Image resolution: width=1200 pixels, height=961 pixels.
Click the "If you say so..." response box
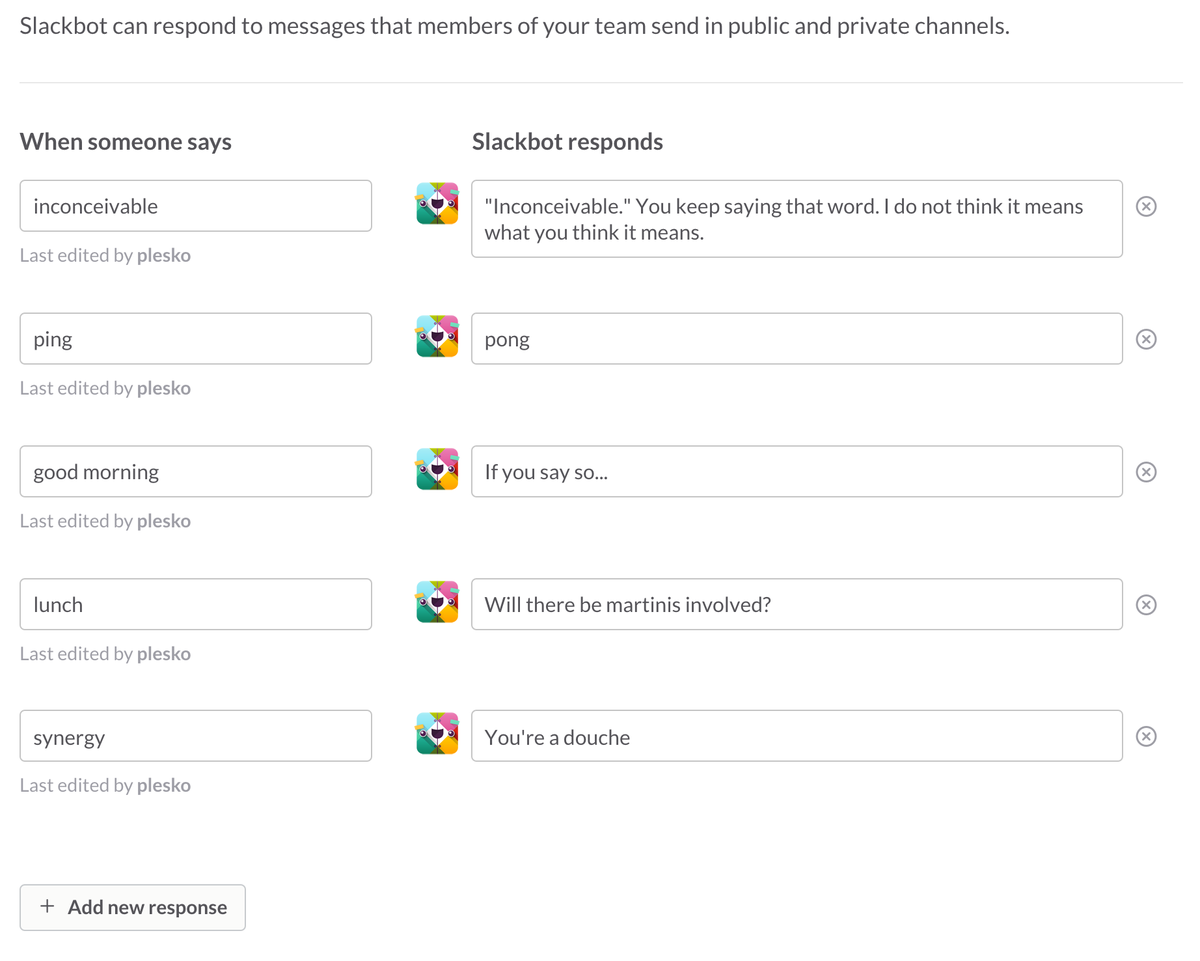click(x=797, y=471)
